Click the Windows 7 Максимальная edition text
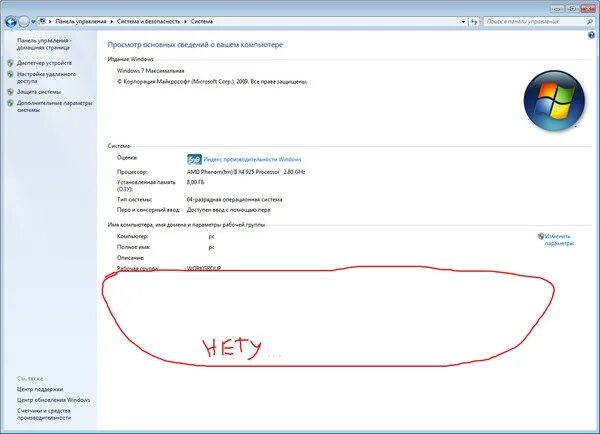The height and width of the screenshot is (434, 600). click(x=150, y=71)
